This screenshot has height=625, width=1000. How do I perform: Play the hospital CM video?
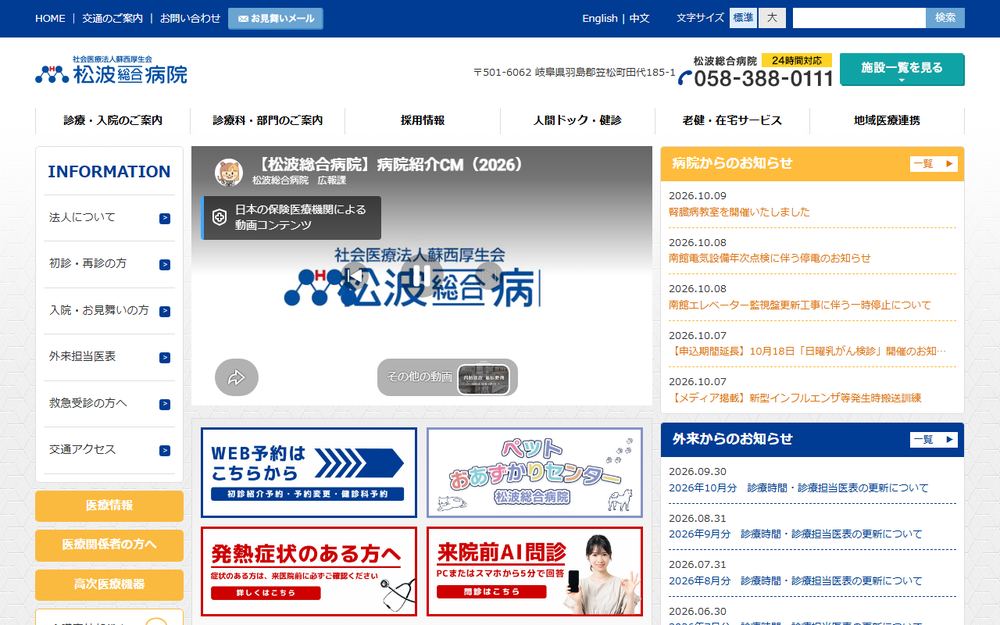coord(422,276)
